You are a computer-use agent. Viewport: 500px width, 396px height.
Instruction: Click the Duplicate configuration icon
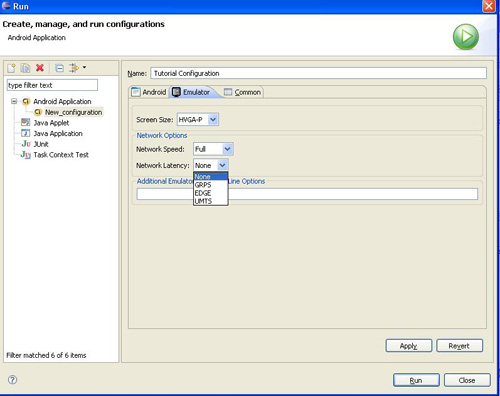(x=25, y=68)
